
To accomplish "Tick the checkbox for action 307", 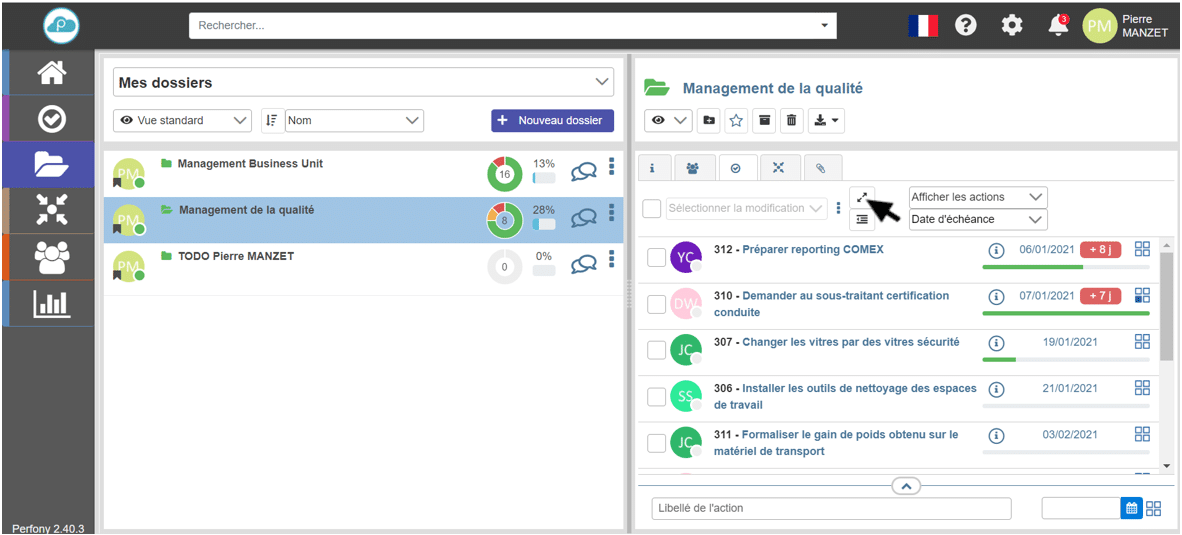I will coord(656,350).
